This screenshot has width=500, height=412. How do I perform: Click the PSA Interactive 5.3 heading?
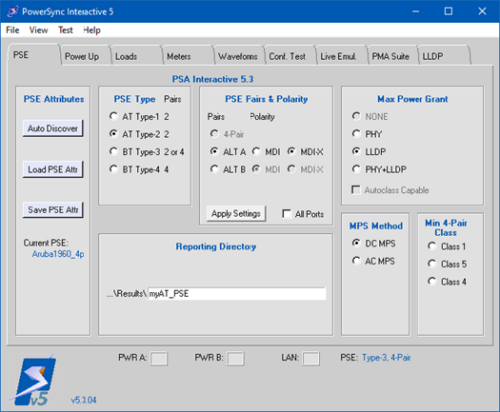pos(213,79)
